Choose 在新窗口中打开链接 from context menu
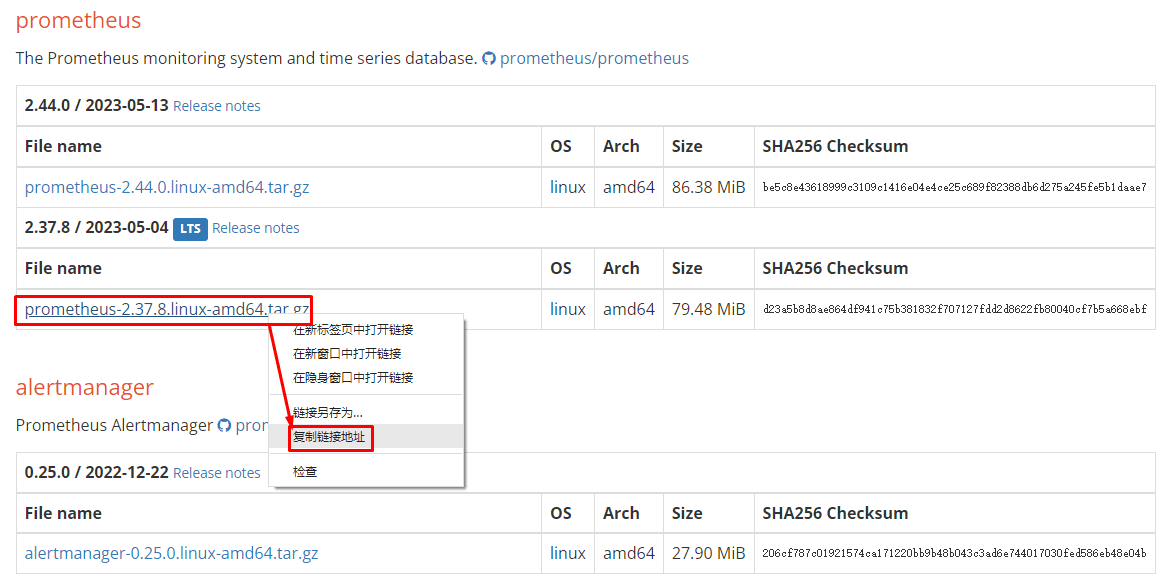Screen dimensions: 1164x583 pos(367,354)
